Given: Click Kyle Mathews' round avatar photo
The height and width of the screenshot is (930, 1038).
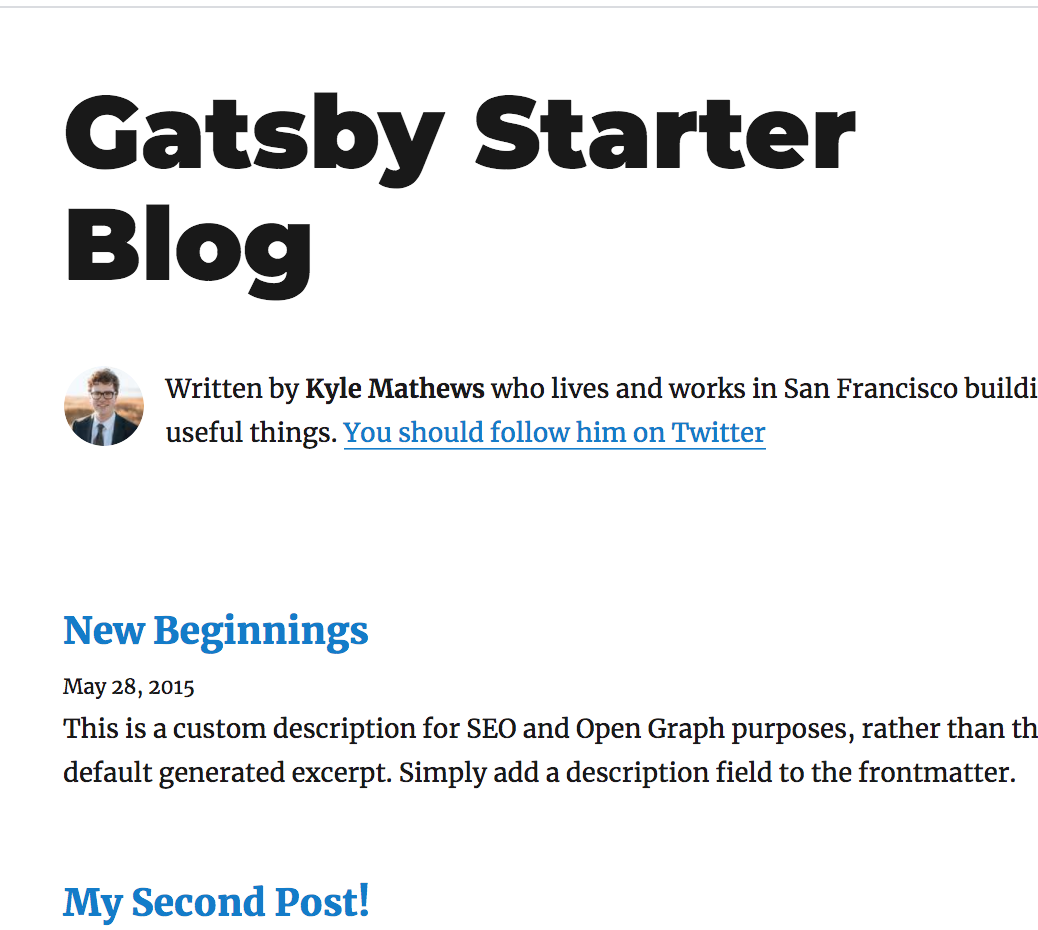Looking at the screenshot, I should (104, 406).
